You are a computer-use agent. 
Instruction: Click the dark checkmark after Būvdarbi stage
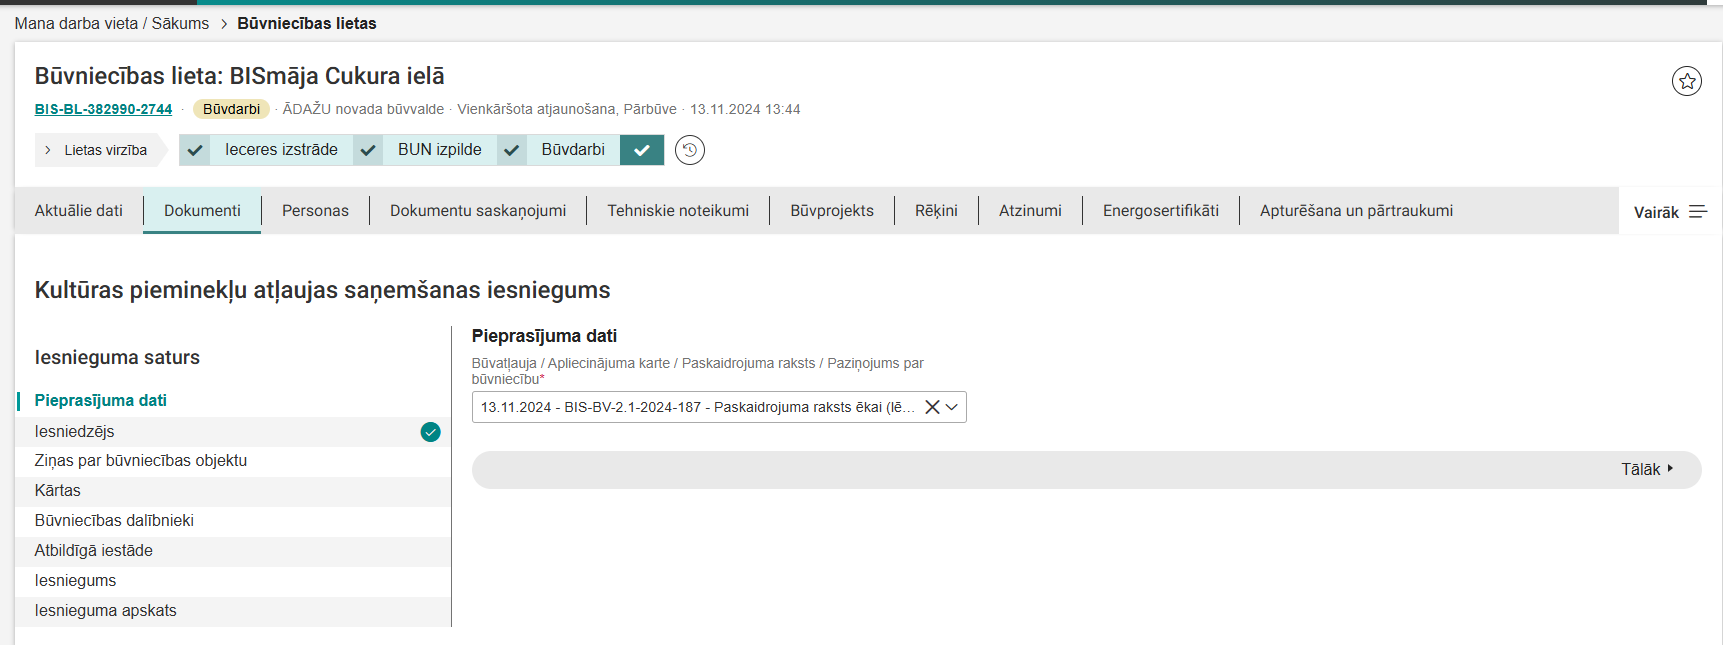pyautogui.click(x=642, y=150)
